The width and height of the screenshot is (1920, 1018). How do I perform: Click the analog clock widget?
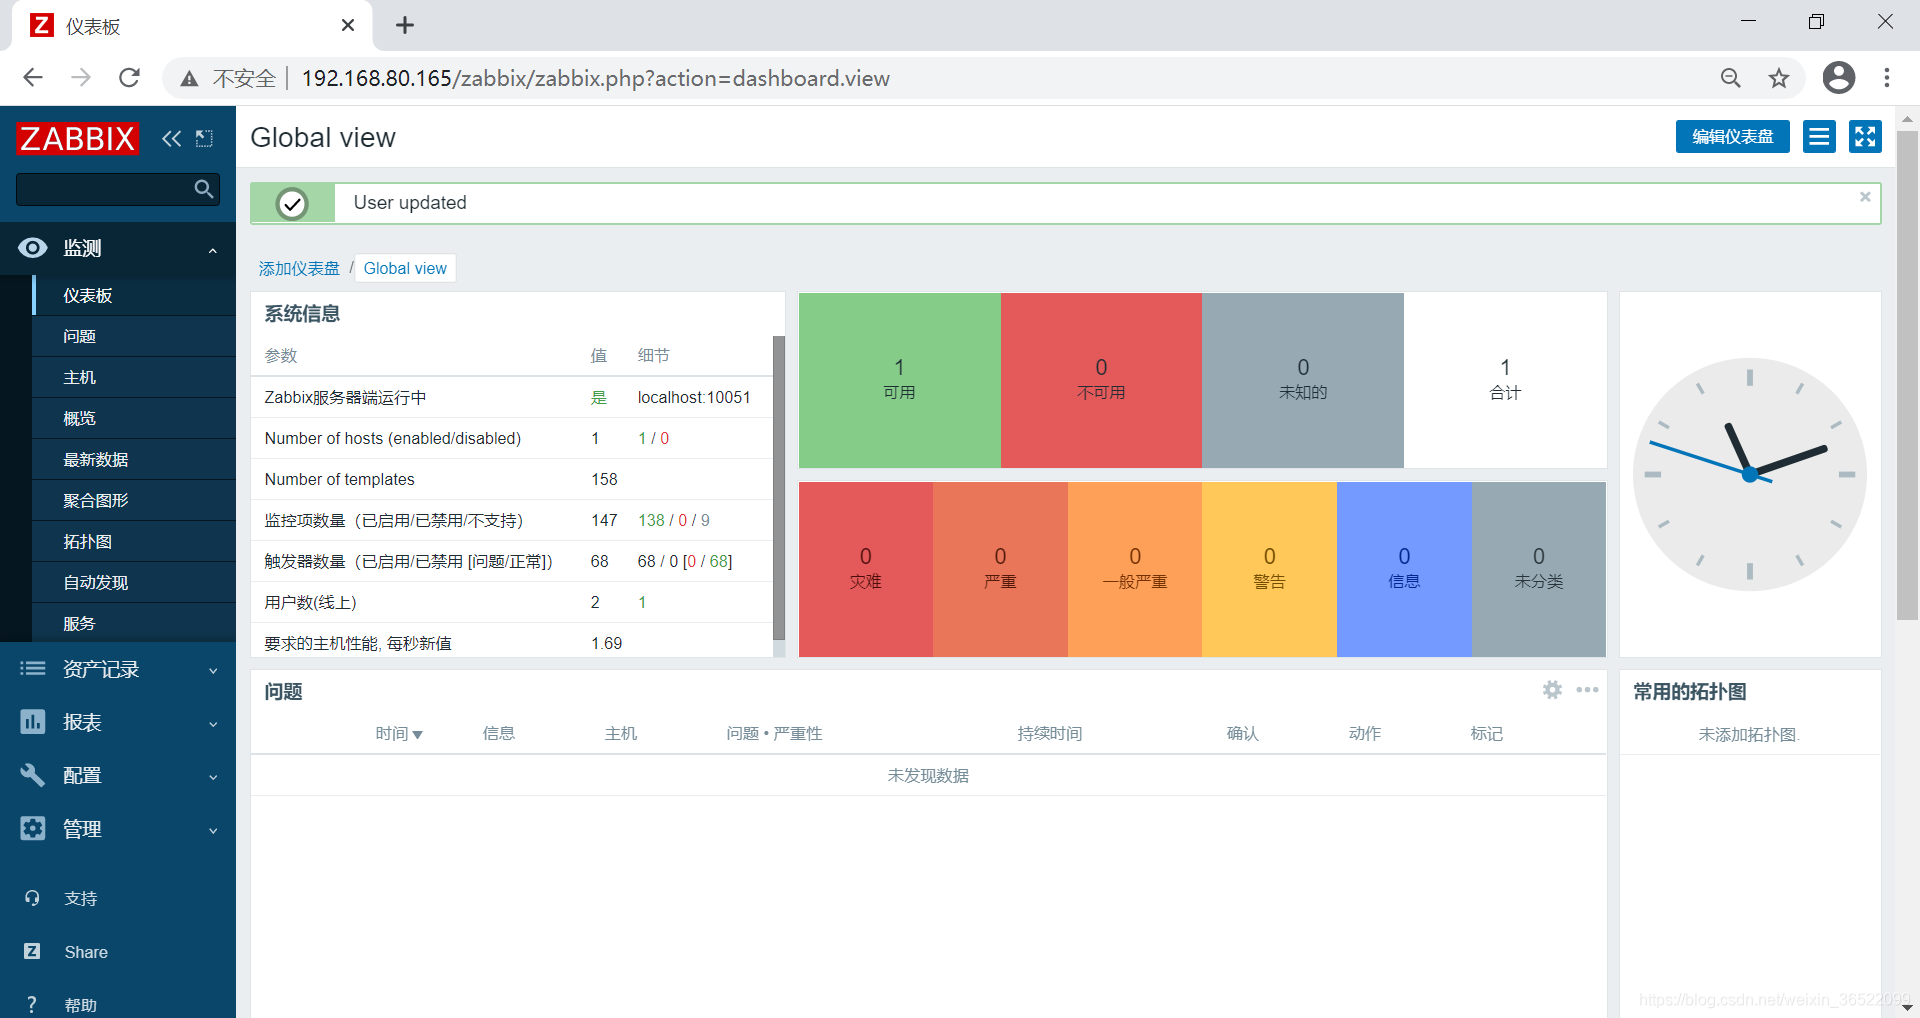pos(1750,474)
